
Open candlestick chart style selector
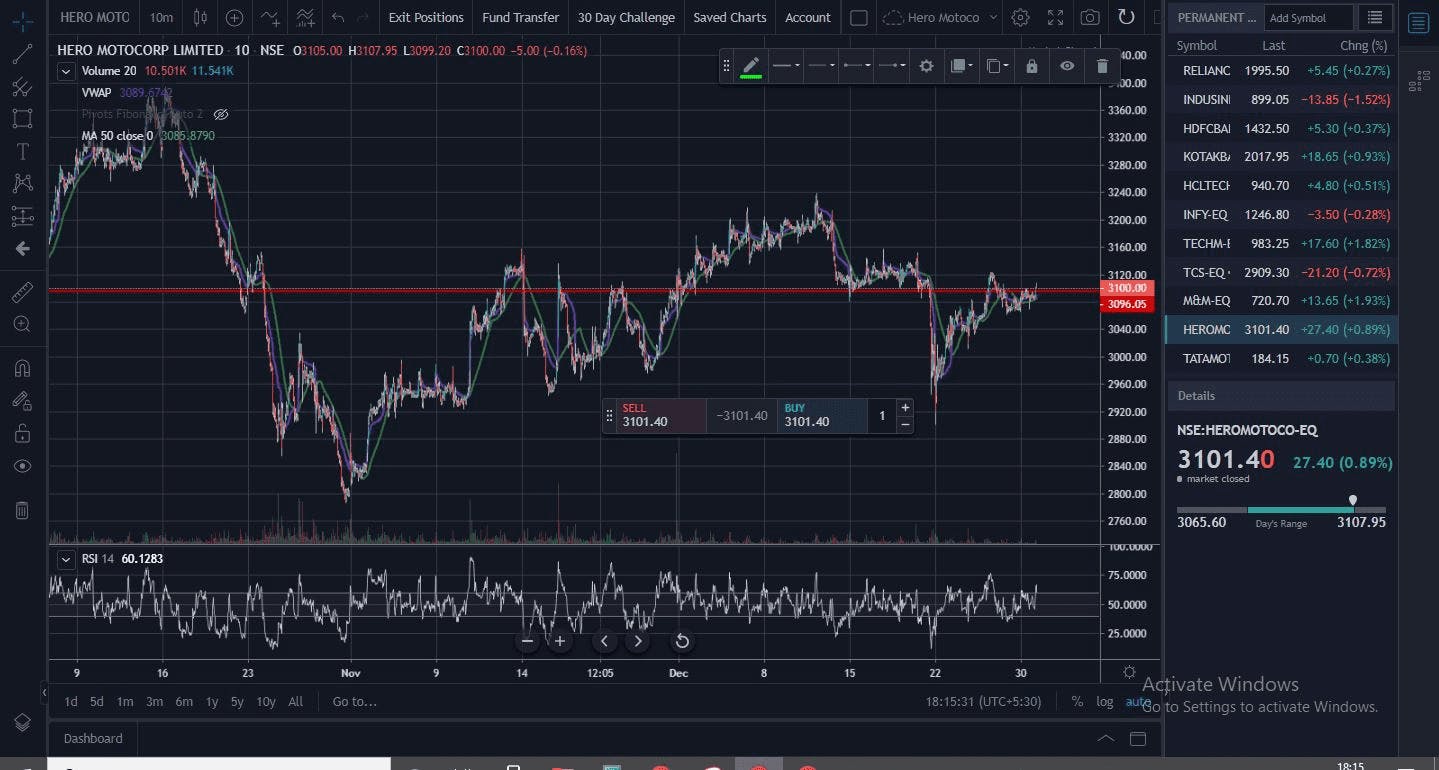point(200,17)
